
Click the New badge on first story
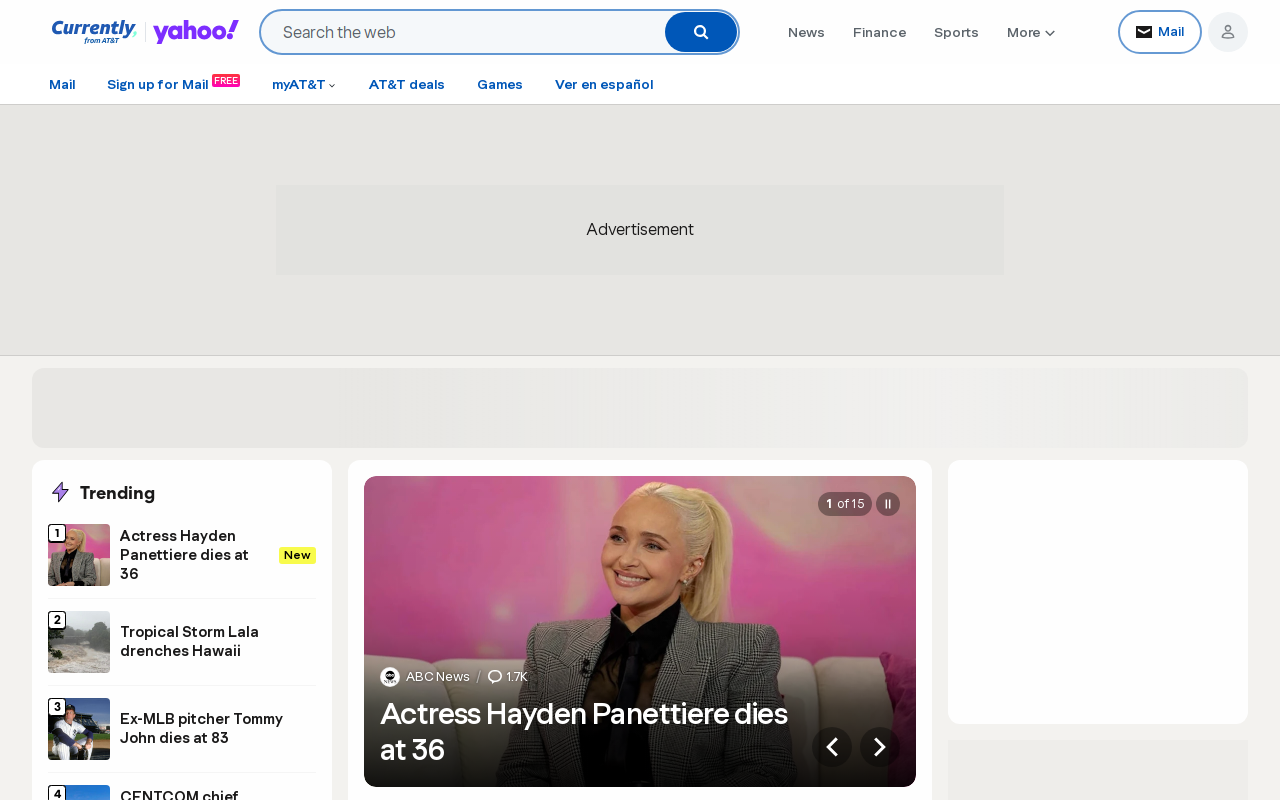(x=297, y=555)
